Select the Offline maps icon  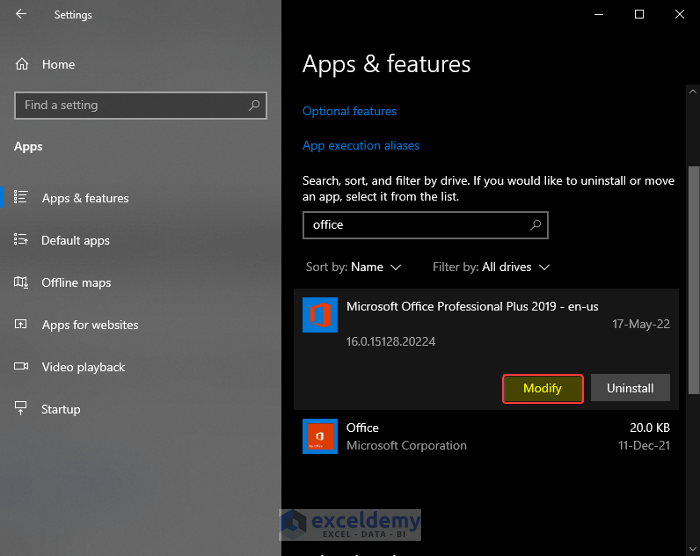(x=21, y=282)
